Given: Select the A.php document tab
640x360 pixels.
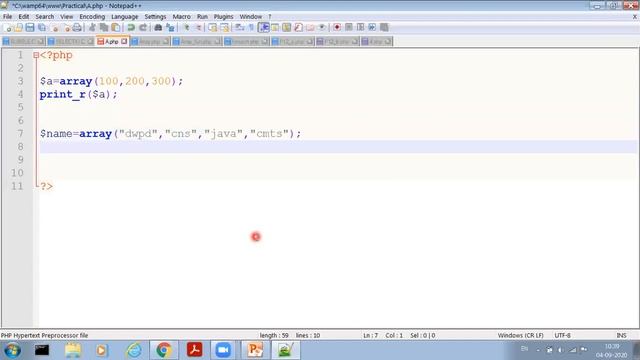Looking at the screenshot, I should tap(111, 42).
